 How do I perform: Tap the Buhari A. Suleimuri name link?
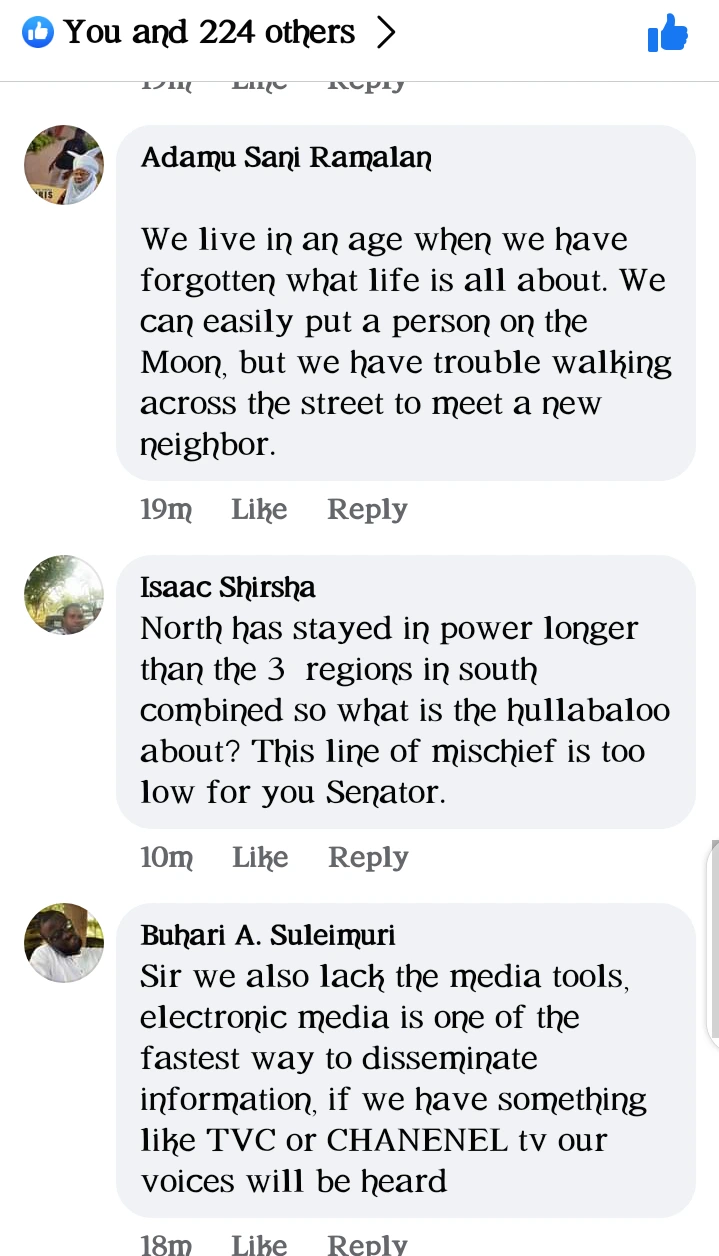[x=268, y=935]
